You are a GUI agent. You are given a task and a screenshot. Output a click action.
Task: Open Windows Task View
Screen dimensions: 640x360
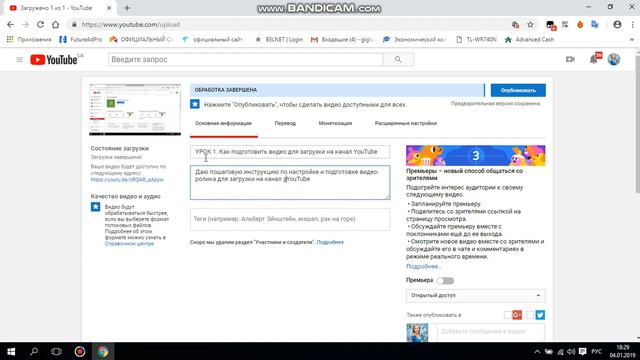[x=56, y=351]
